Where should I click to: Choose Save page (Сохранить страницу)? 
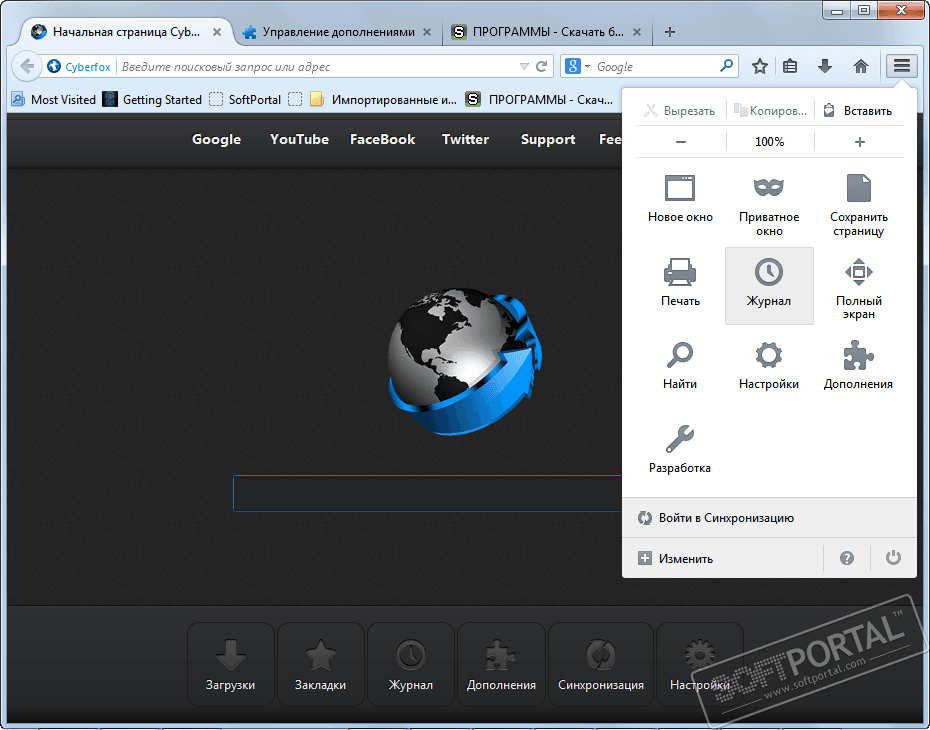[x=859, y=205]
